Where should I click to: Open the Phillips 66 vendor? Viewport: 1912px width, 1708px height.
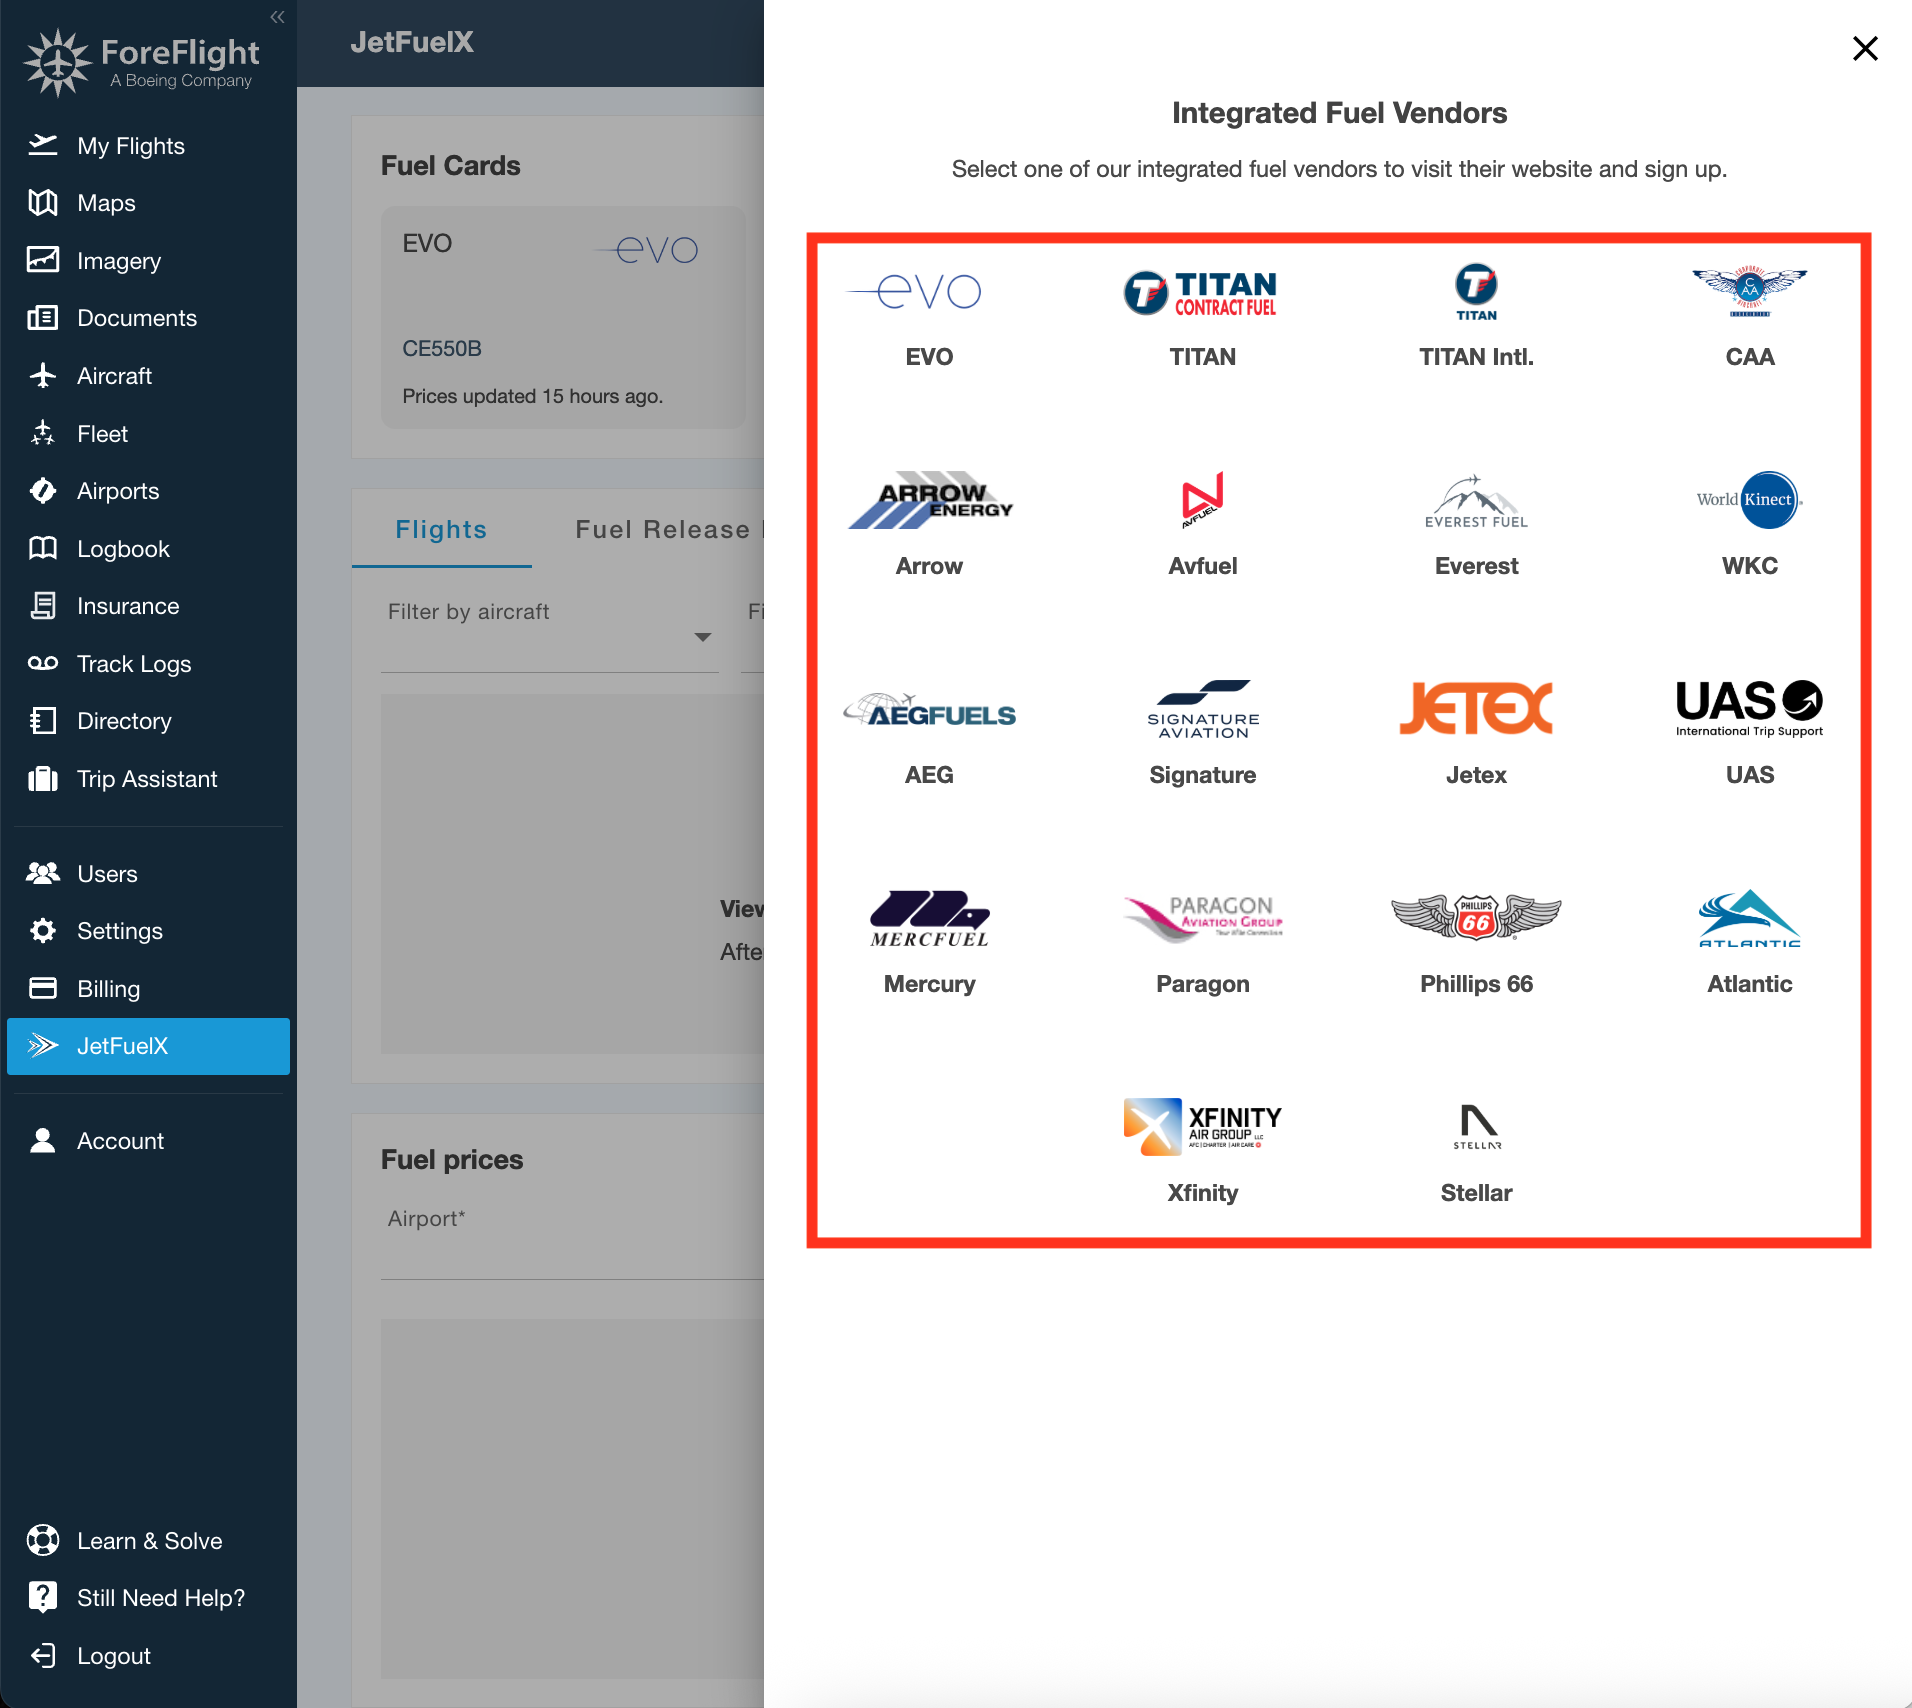point(1476,945)
